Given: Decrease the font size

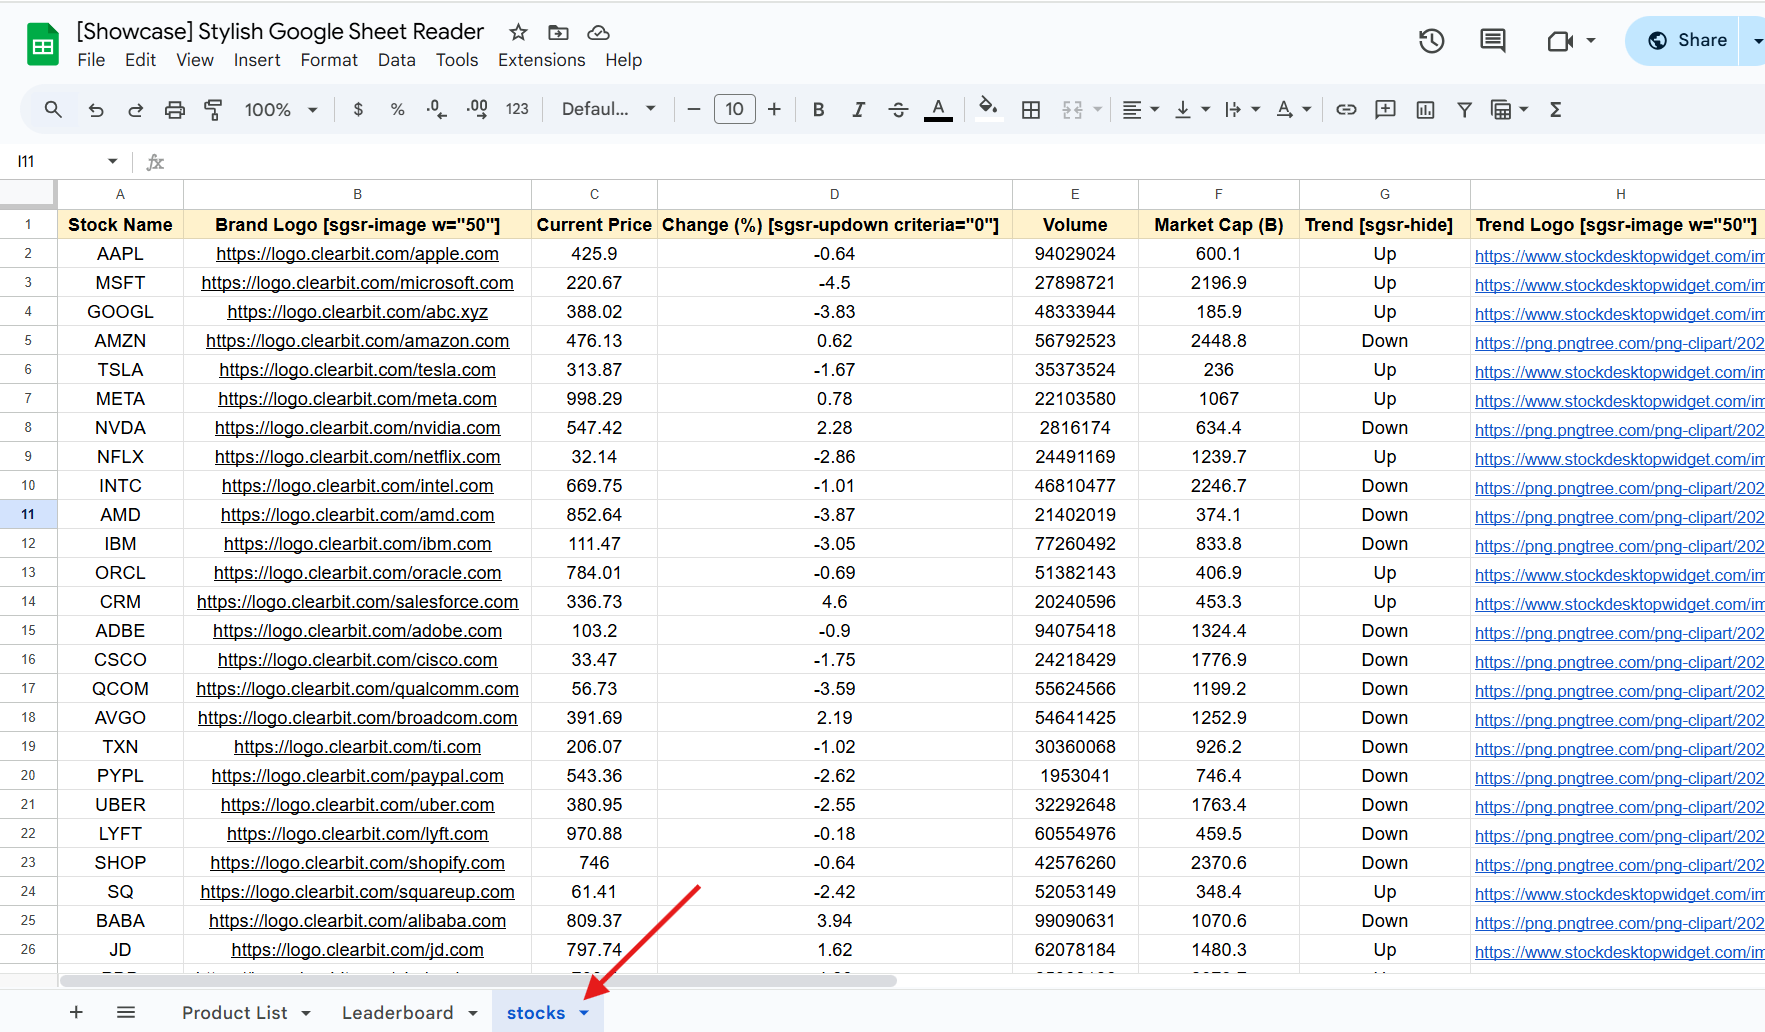Looking at the screenshot, I should (x=694, y=109).
